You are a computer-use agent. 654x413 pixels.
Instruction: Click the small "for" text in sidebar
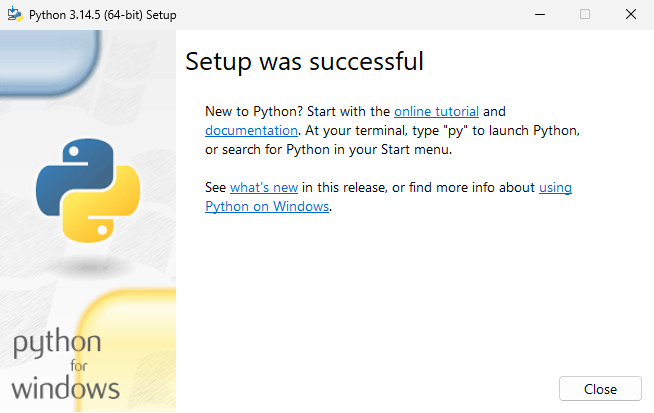click(78, 366)
